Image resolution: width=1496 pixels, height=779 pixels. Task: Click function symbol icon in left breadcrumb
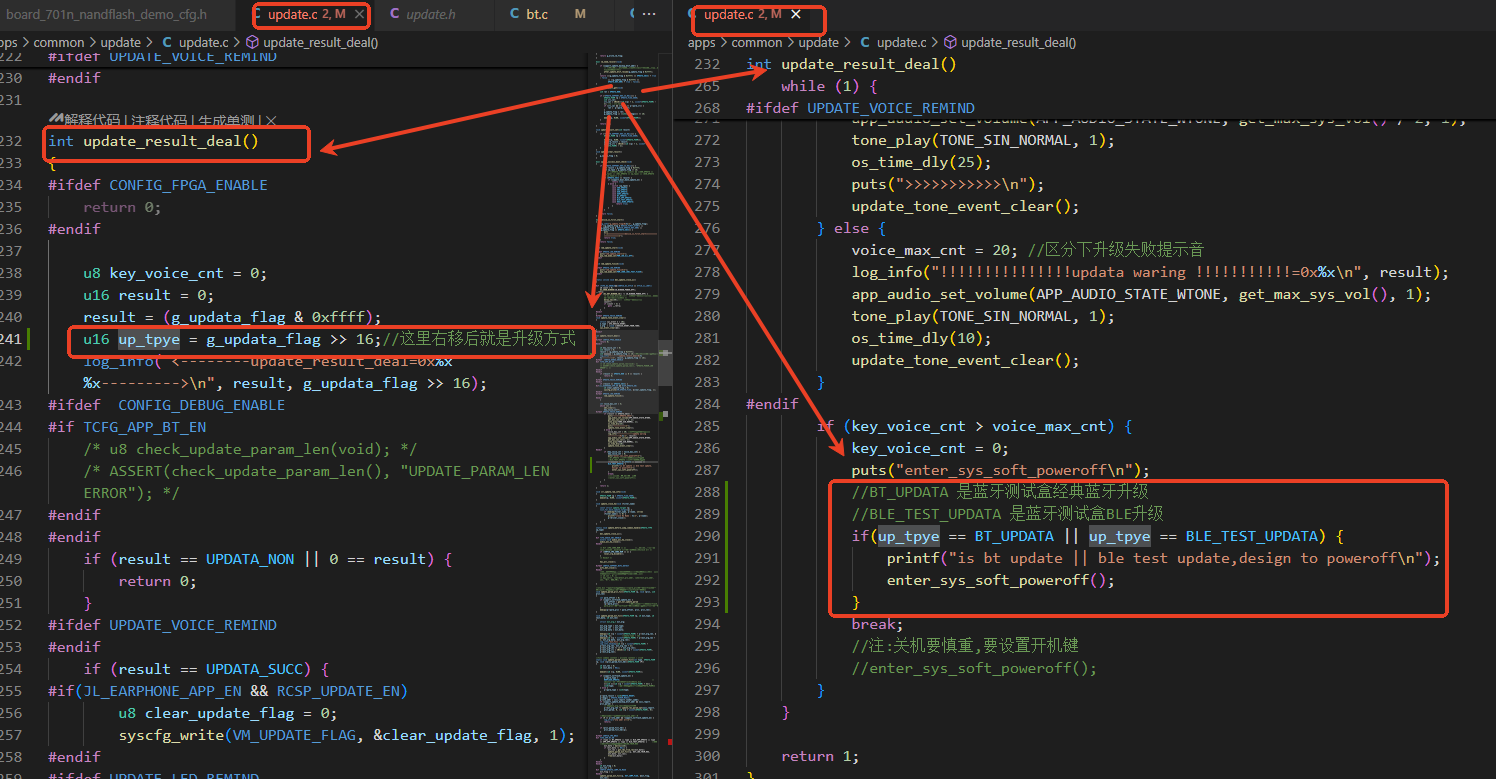point(252,42)
